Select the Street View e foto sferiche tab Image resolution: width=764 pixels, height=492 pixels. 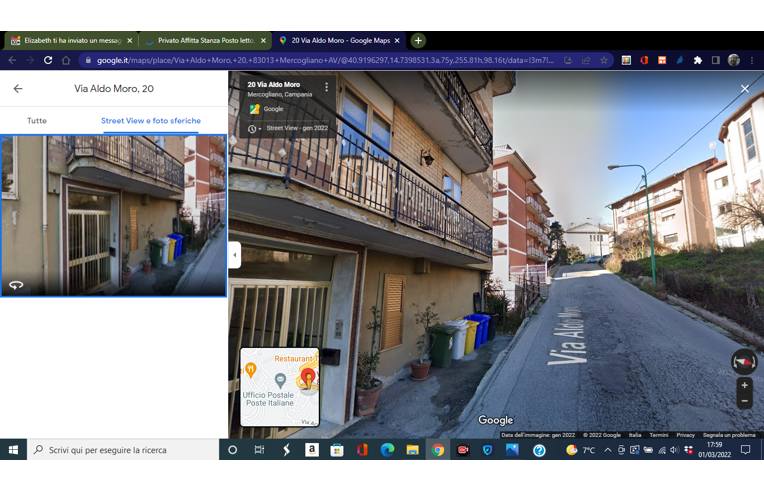click(x=151, y=121)
